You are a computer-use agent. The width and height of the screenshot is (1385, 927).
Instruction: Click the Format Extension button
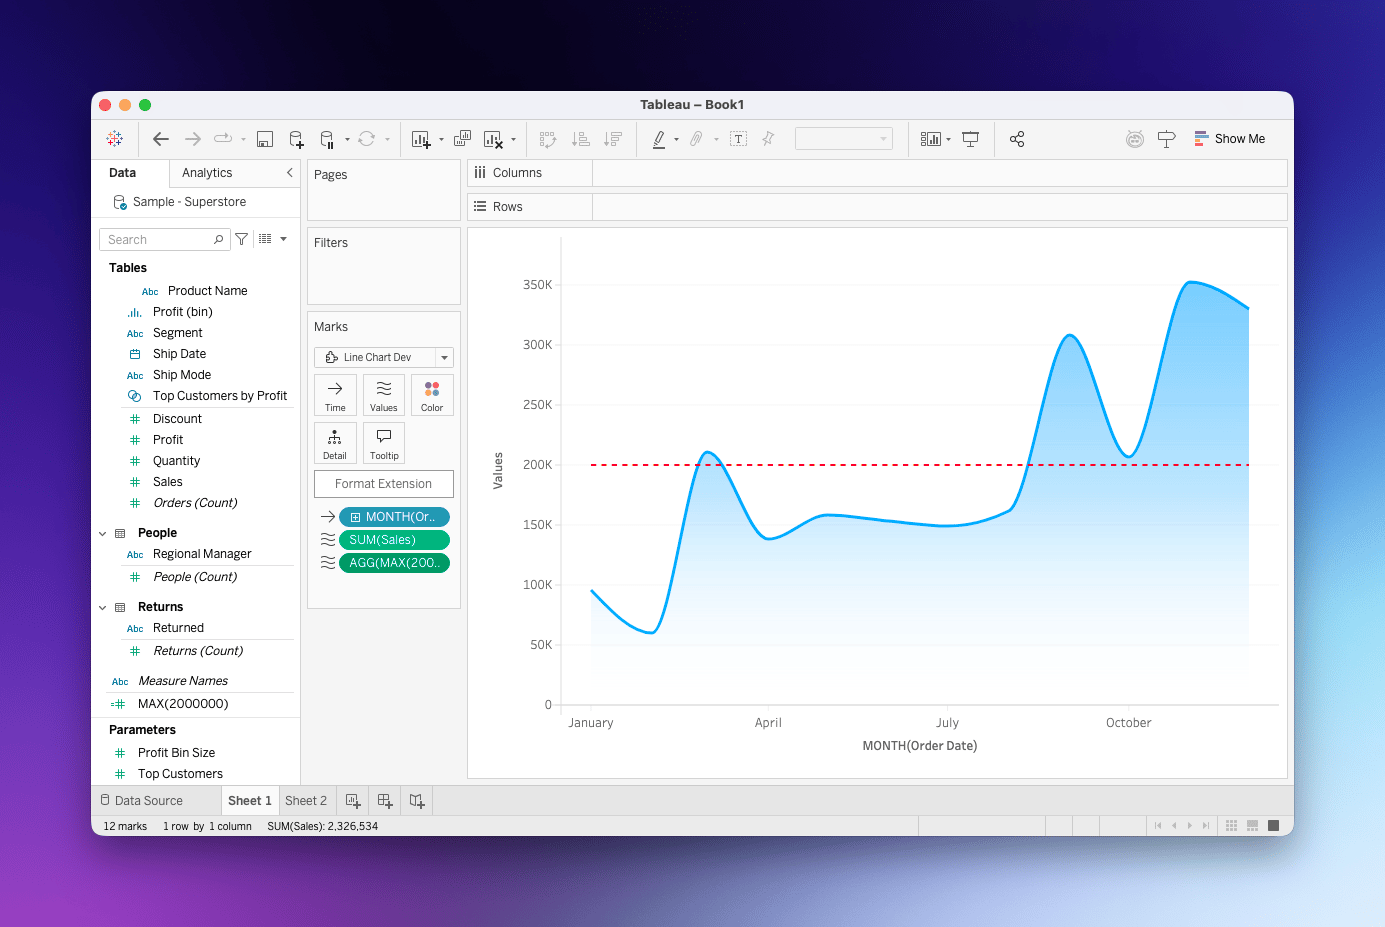point(384,484)
